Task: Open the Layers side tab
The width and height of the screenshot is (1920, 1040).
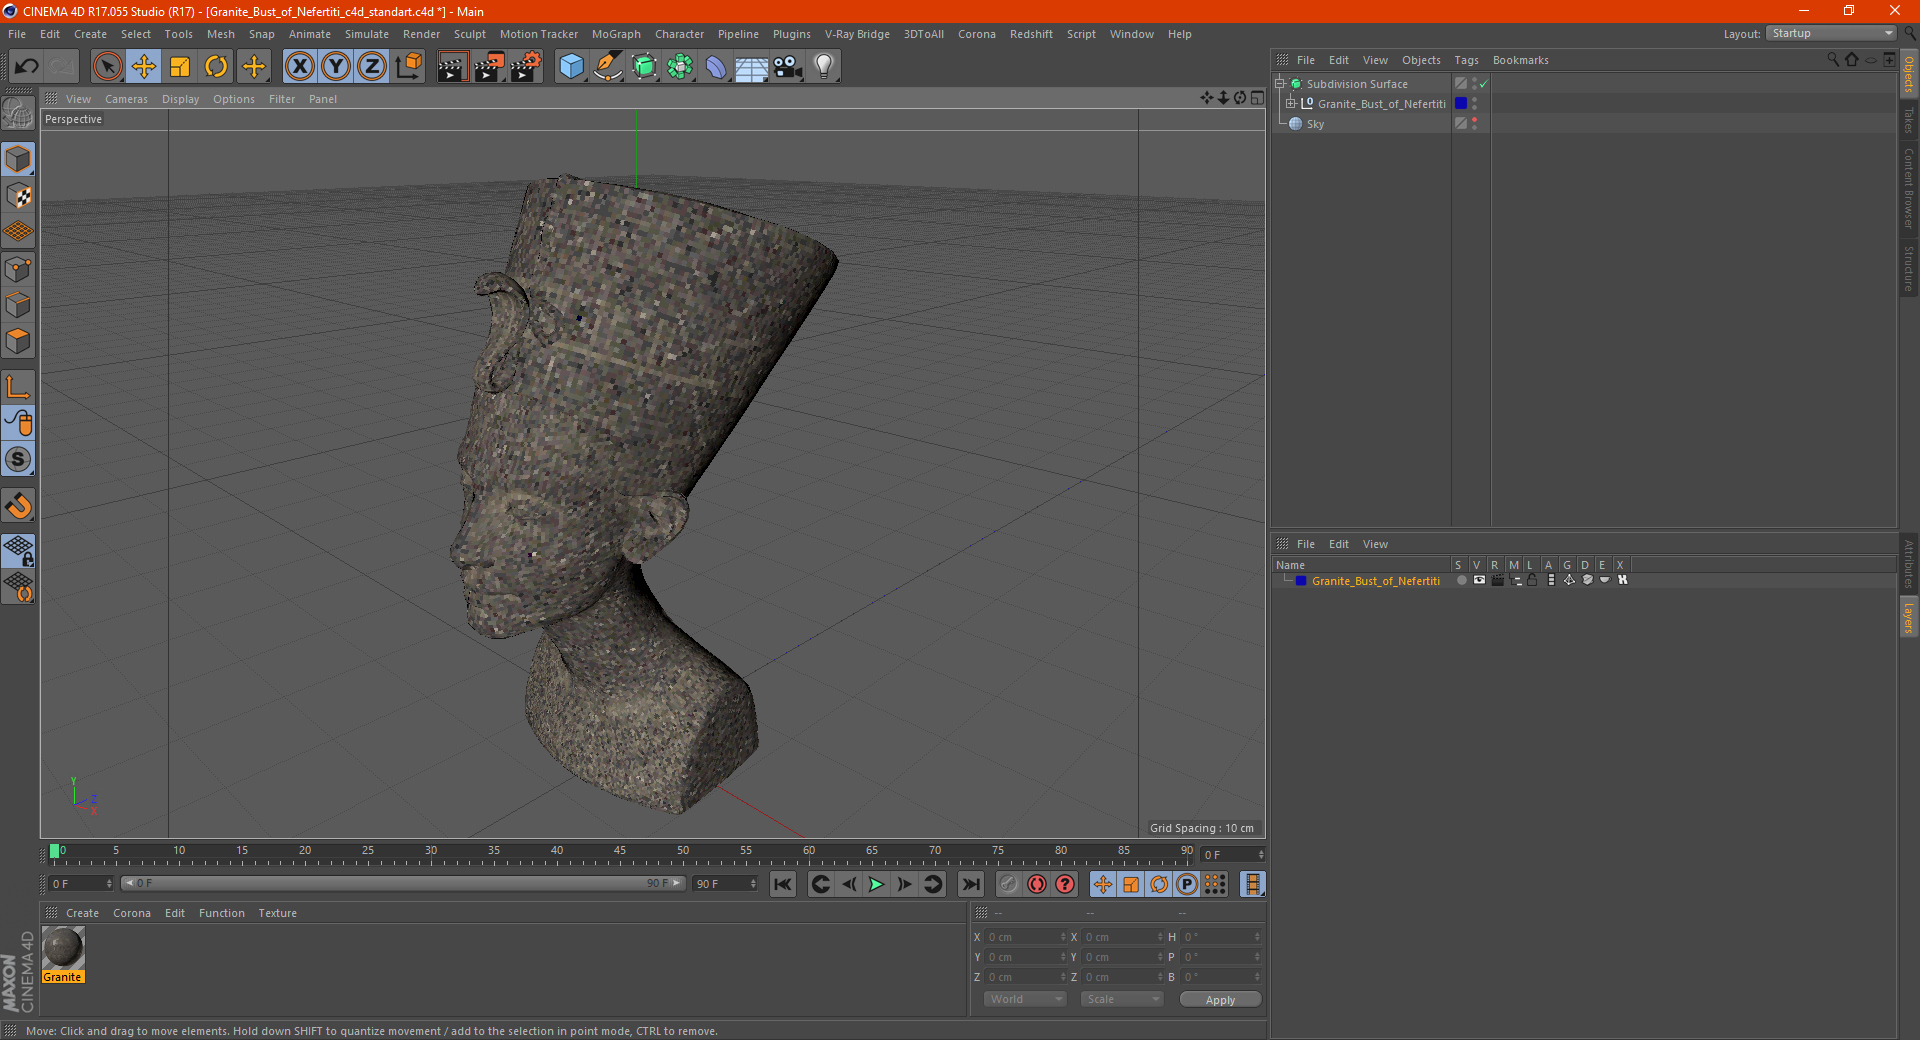Action: 1908,618
